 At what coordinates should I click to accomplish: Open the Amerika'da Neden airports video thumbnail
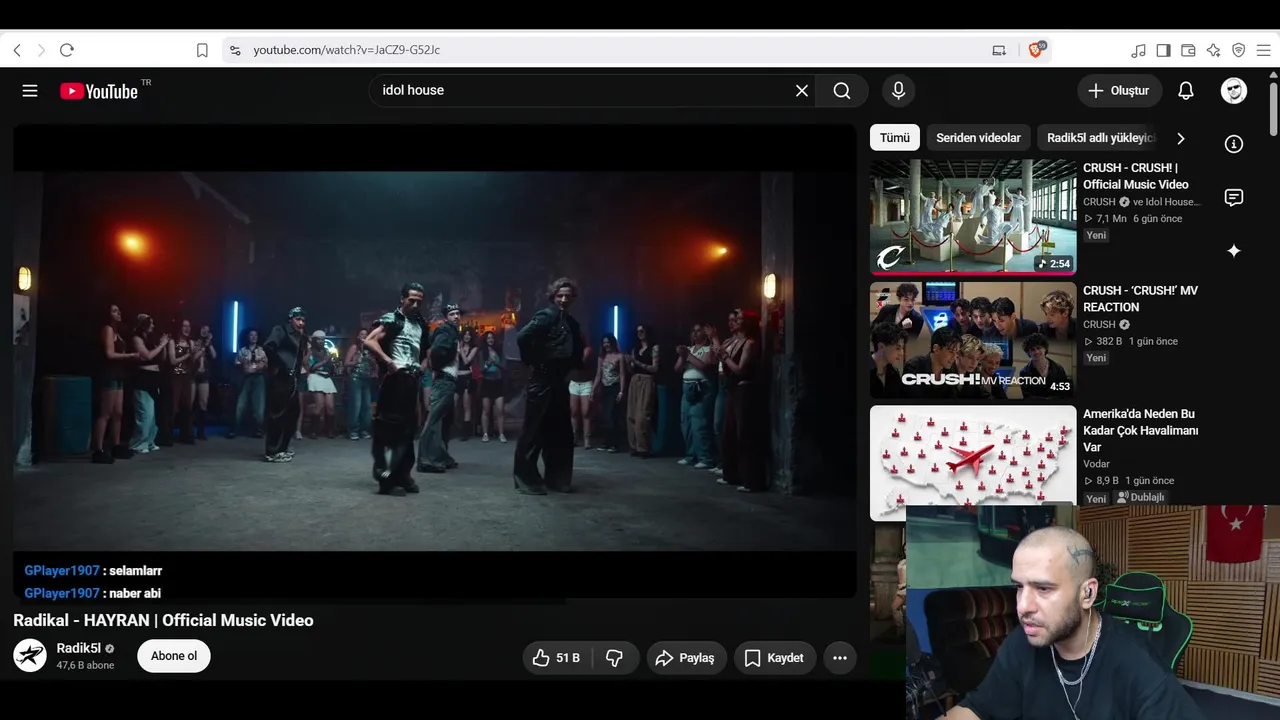(973, 463)
